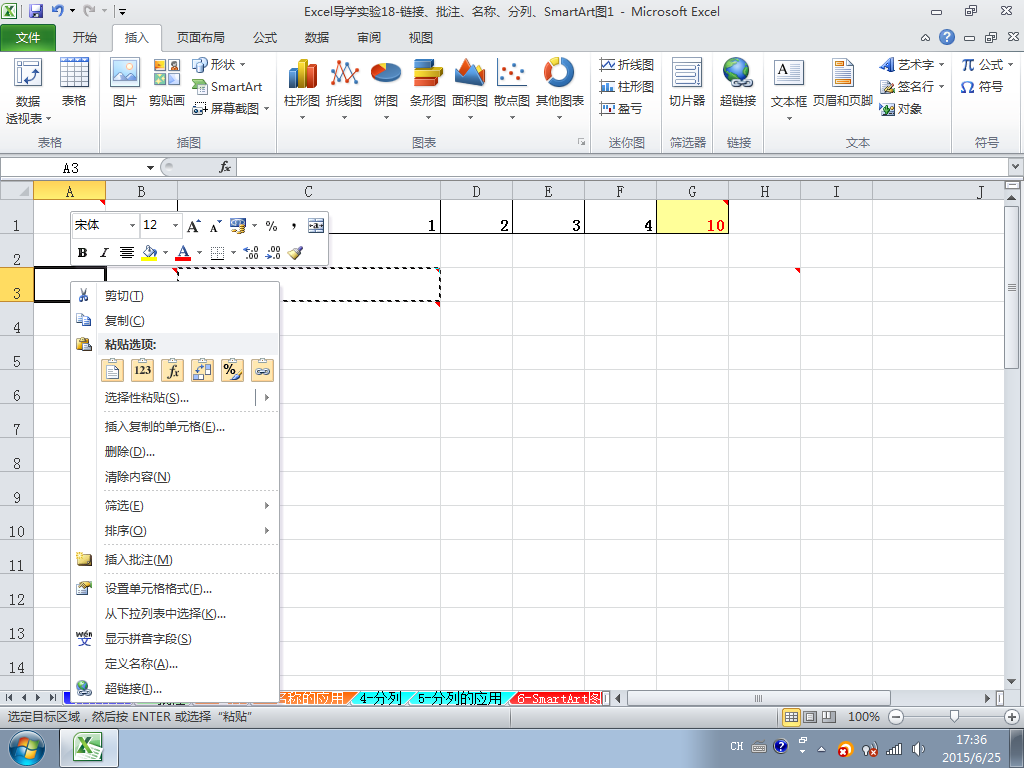The image size is (1024, 768).
Task: Toggle Italic in the mini toolbar
Action: tap(104, 253)
